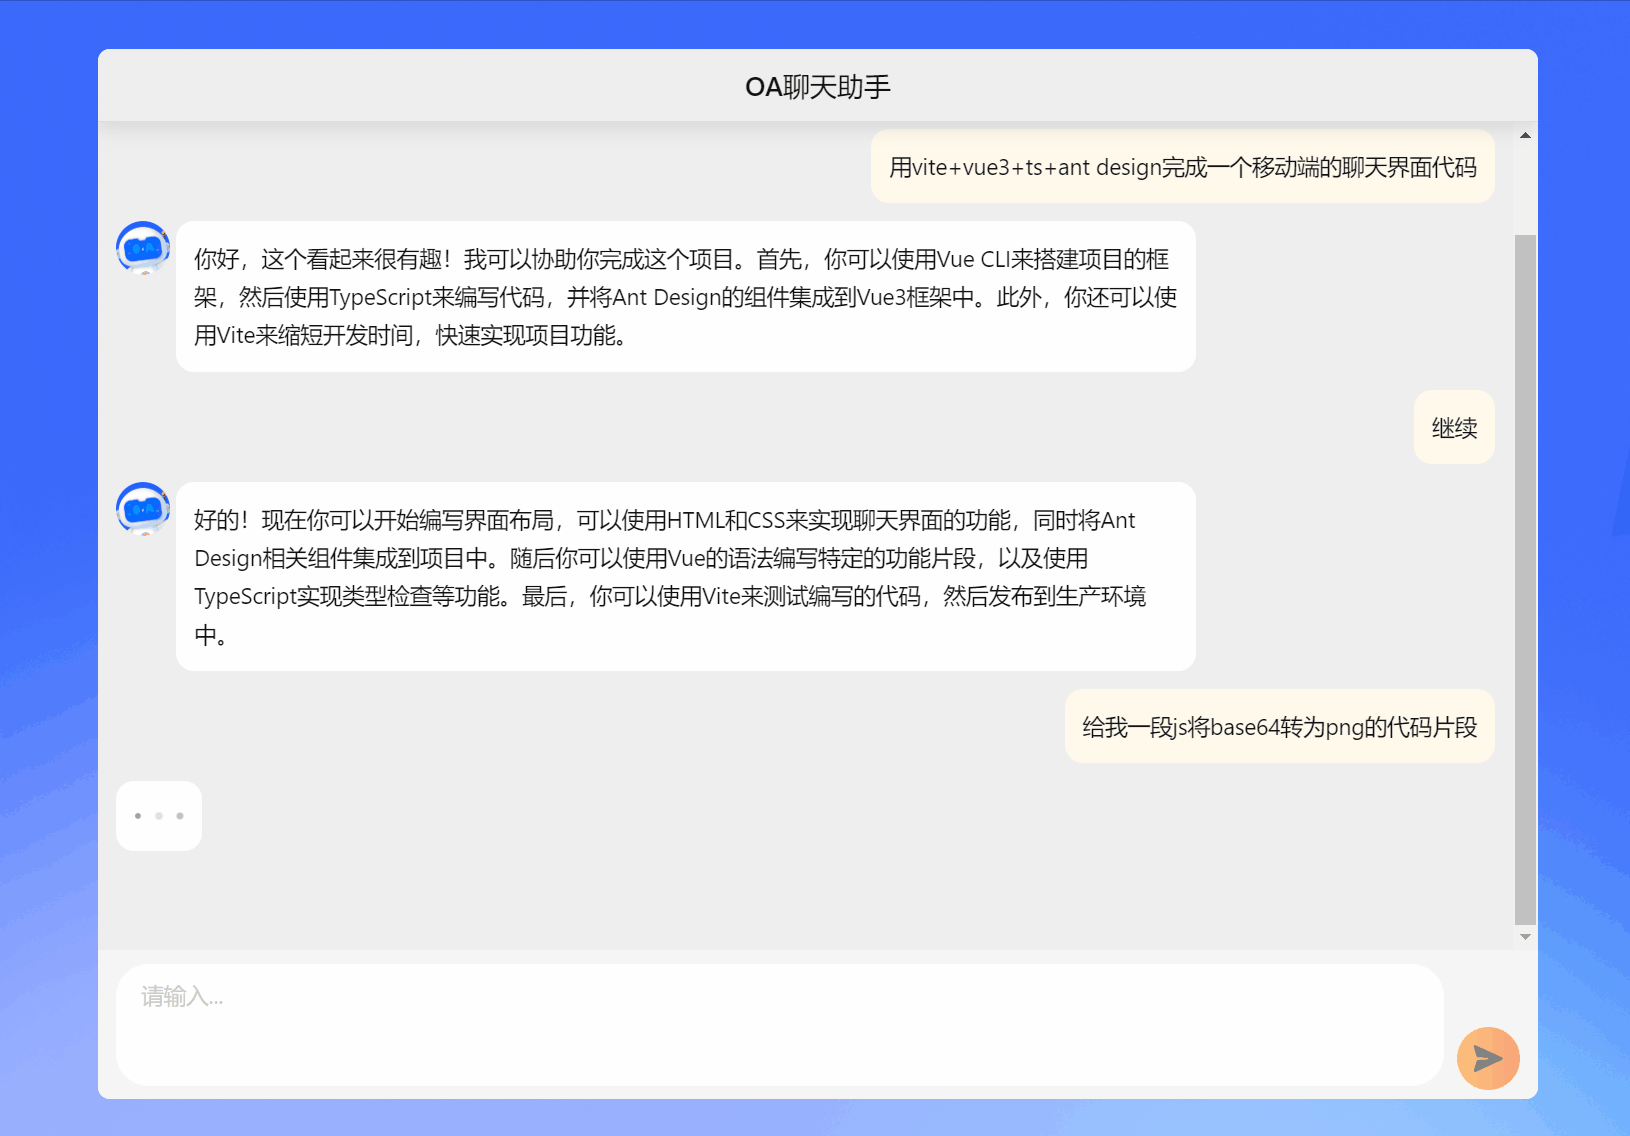Screen dimensions: 1630x1136
Task: Click inside the rounded message composer area
Action: [780, 1024]
